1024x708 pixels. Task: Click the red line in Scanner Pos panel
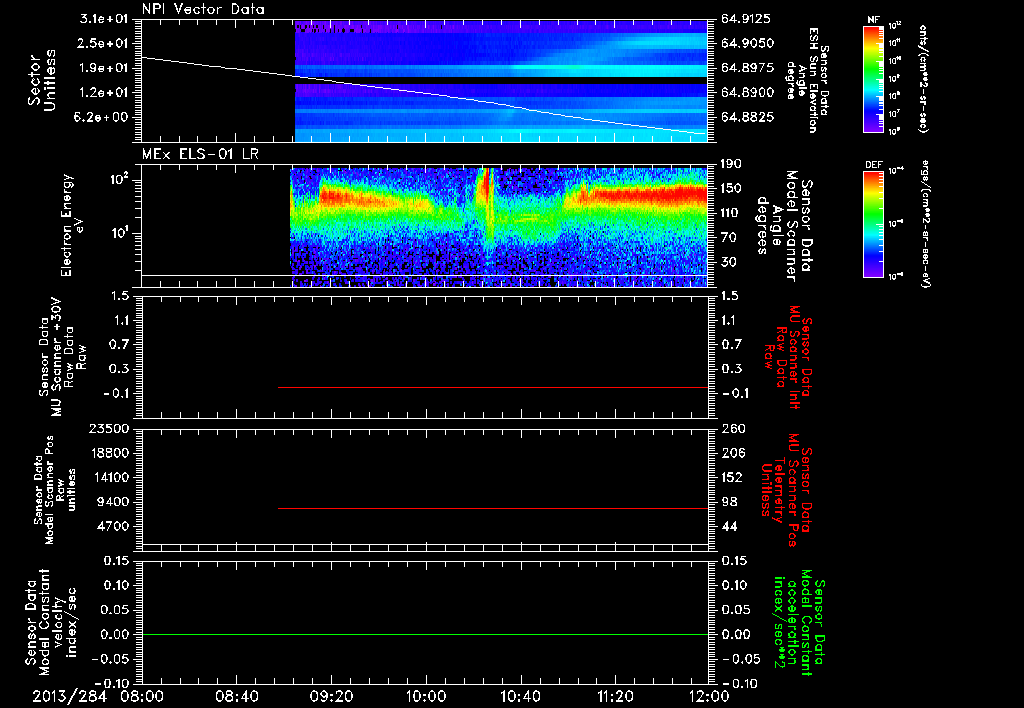pyautogui.click(x=493, y=508)
